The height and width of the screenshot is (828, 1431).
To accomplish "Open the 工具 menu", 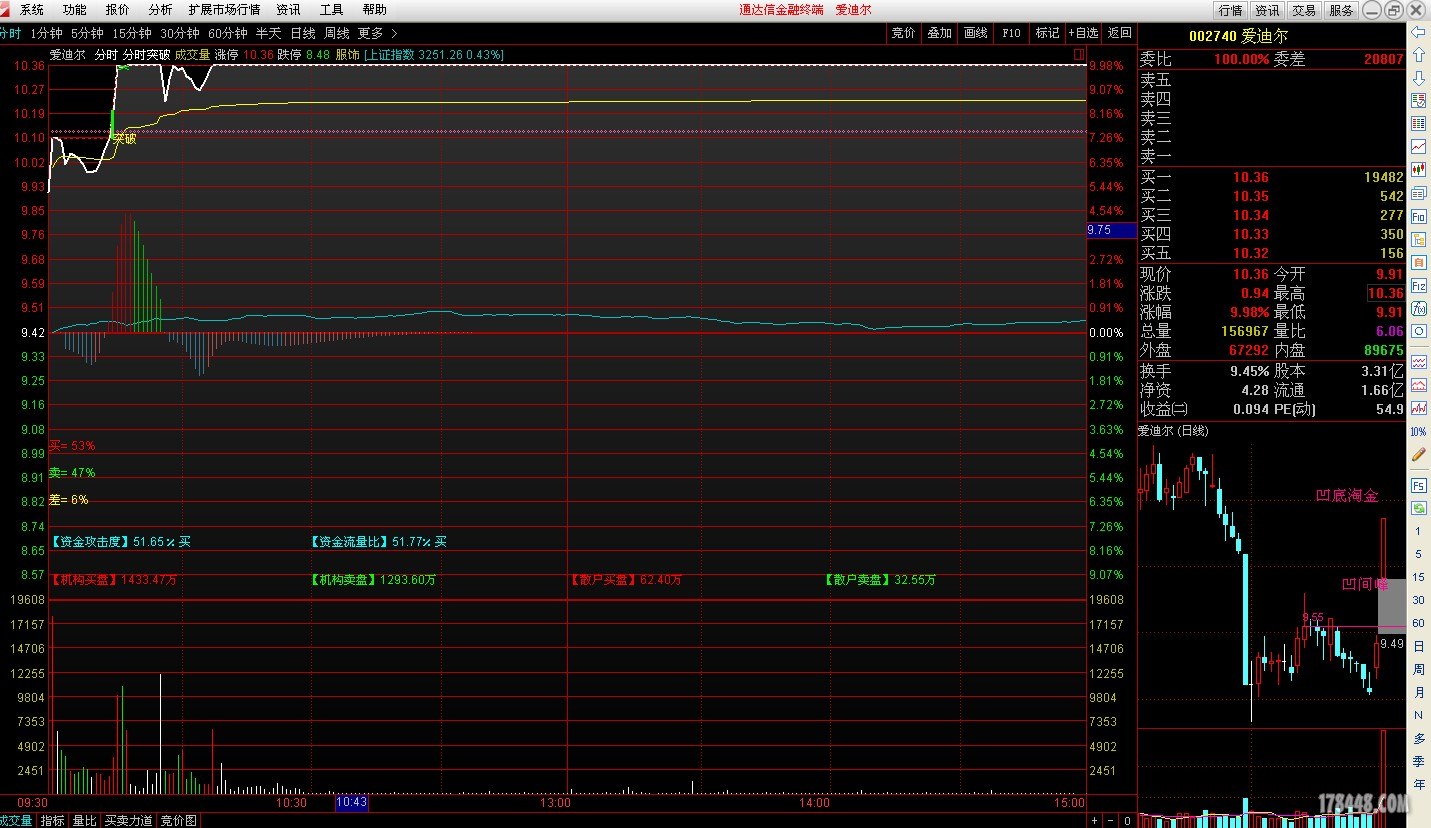I will point(331,9).
